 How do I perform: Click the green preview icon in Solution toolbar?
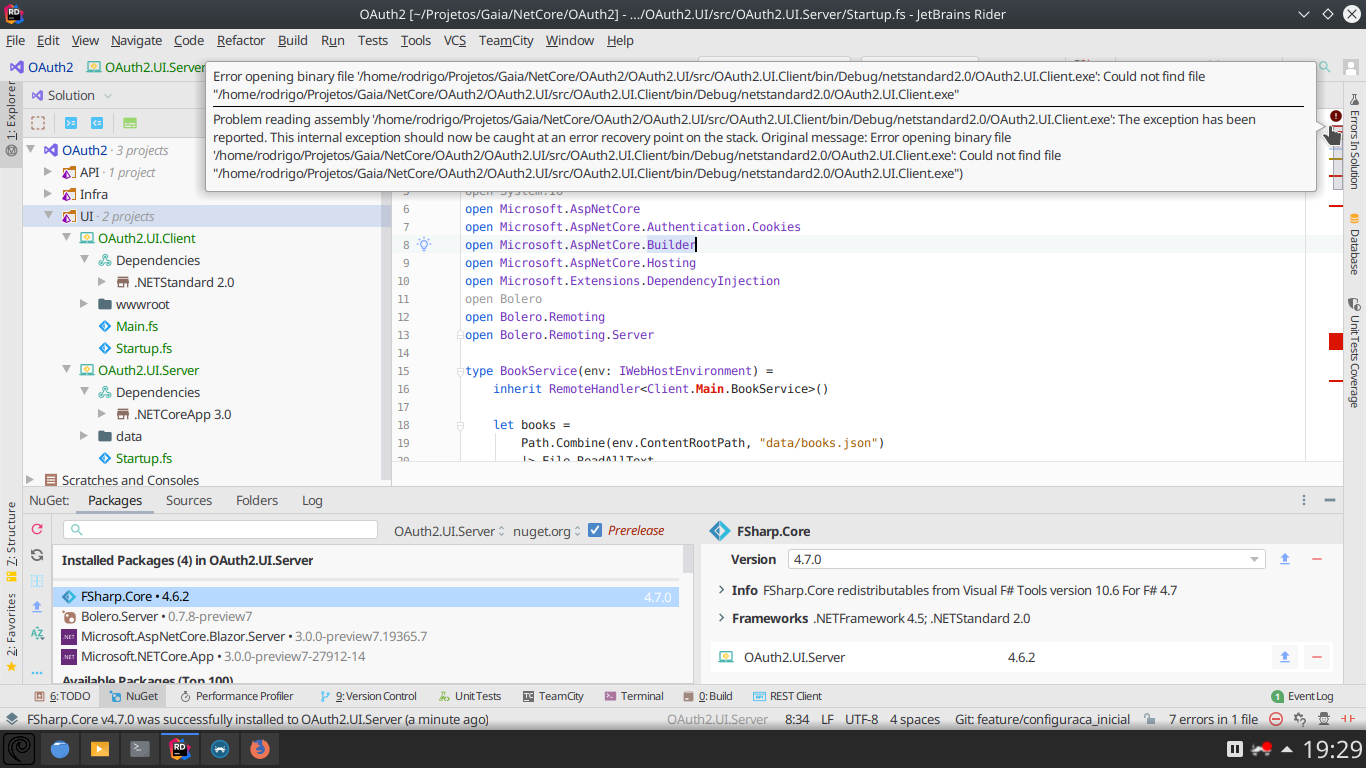tap(130, 123)
